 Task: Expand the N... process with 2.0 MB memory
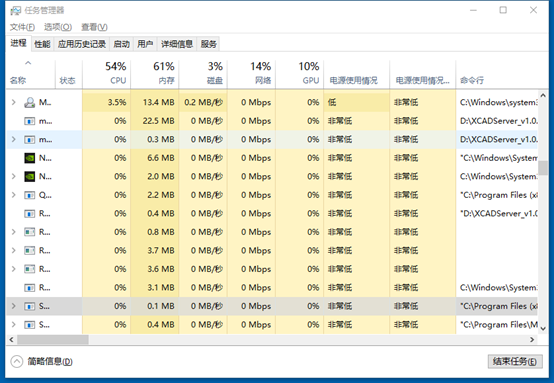click(13, 176)
